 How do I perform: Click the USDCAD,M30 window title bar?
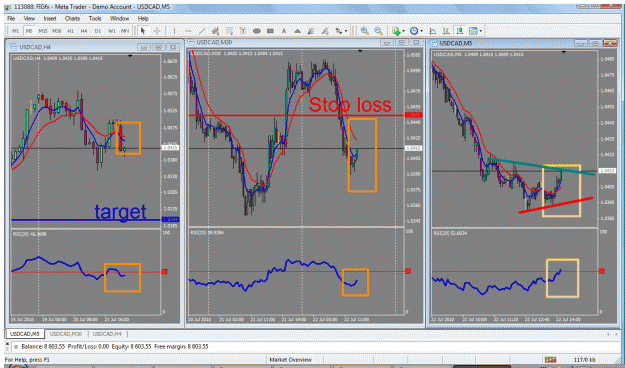tap(305, 42)
